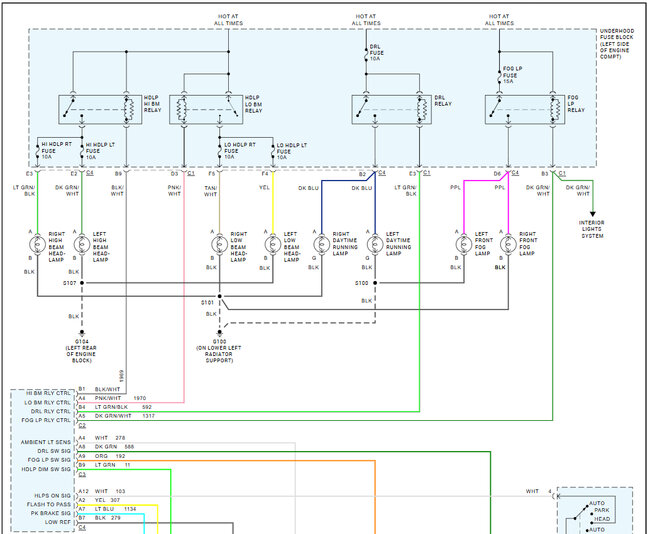Viewport: 650px width, 534px height.
Task: Select the LO BM RLY CTRL label
Action: [47, 403]
